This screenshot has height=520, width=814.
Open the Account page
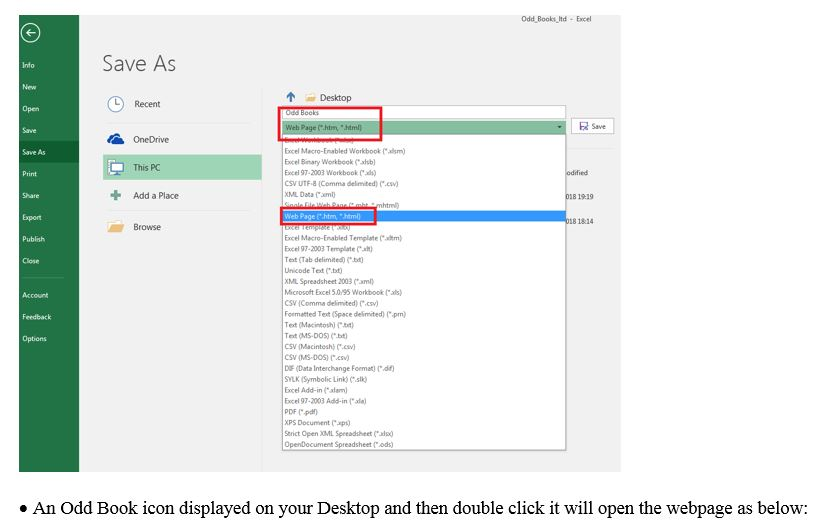35,295
